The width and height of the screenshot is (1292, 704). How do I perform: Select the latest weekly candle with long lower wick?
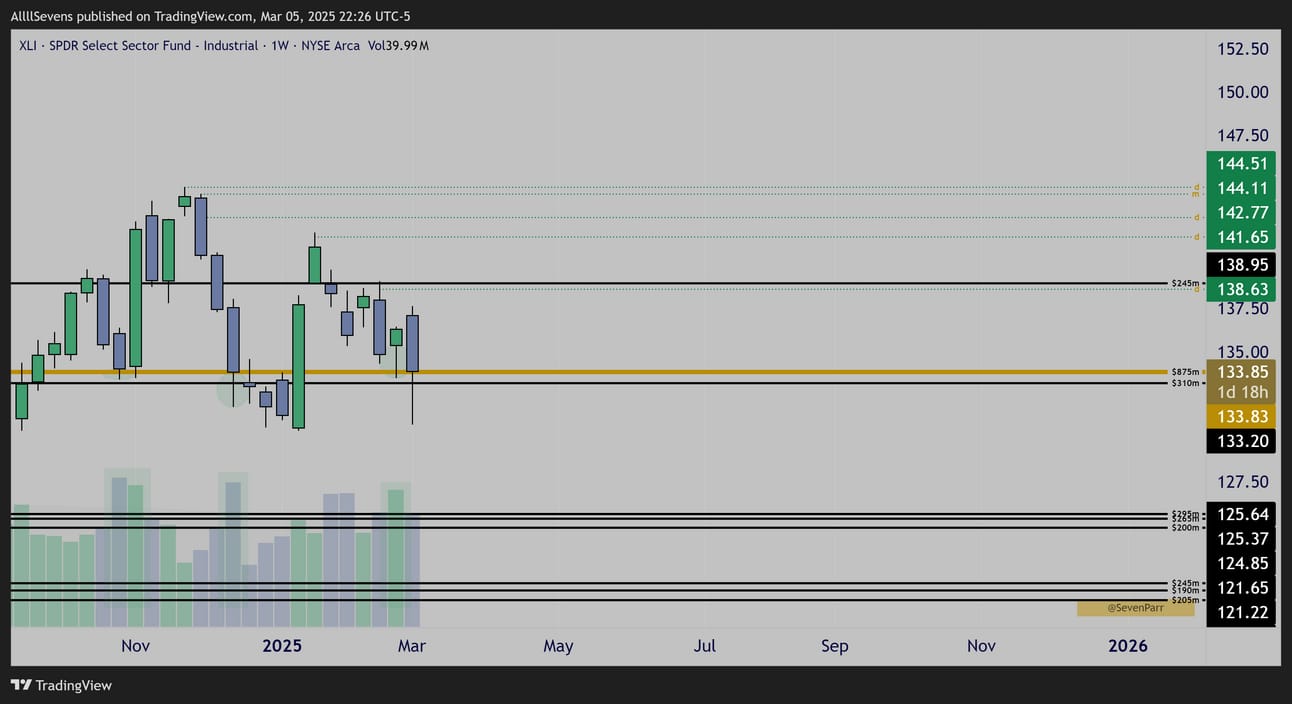pyautogui.click(x=412, y=365)
